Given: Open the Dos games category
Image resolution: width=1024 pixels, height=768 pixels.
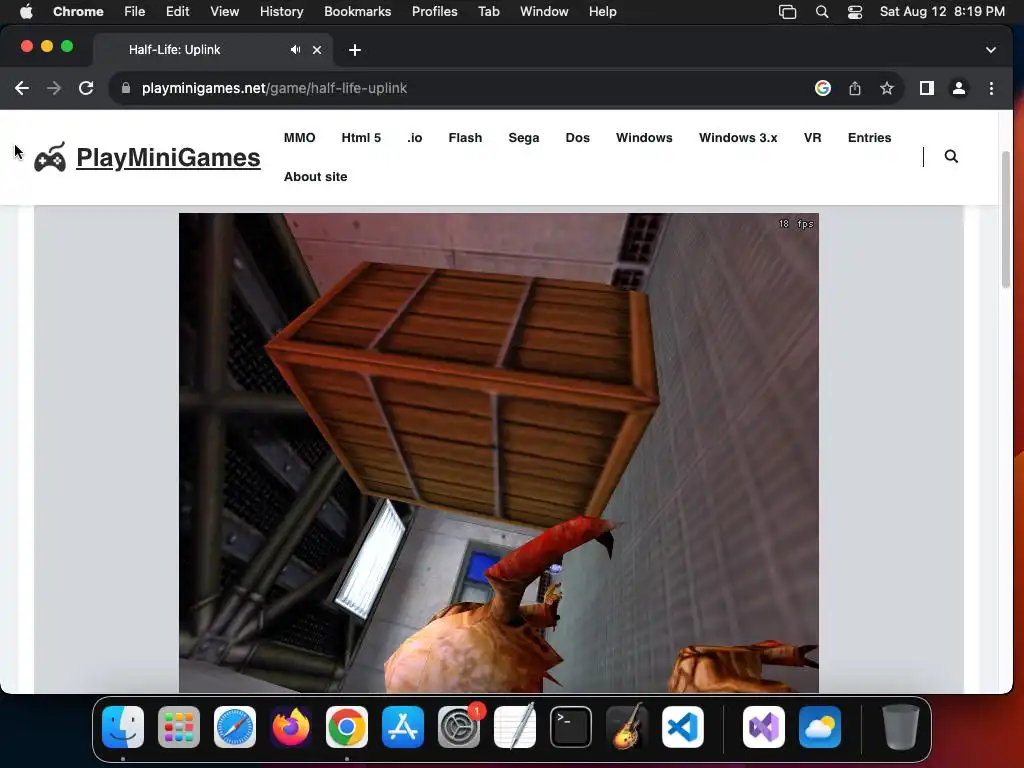Looking at the screenshot, I should coord(577,138).
